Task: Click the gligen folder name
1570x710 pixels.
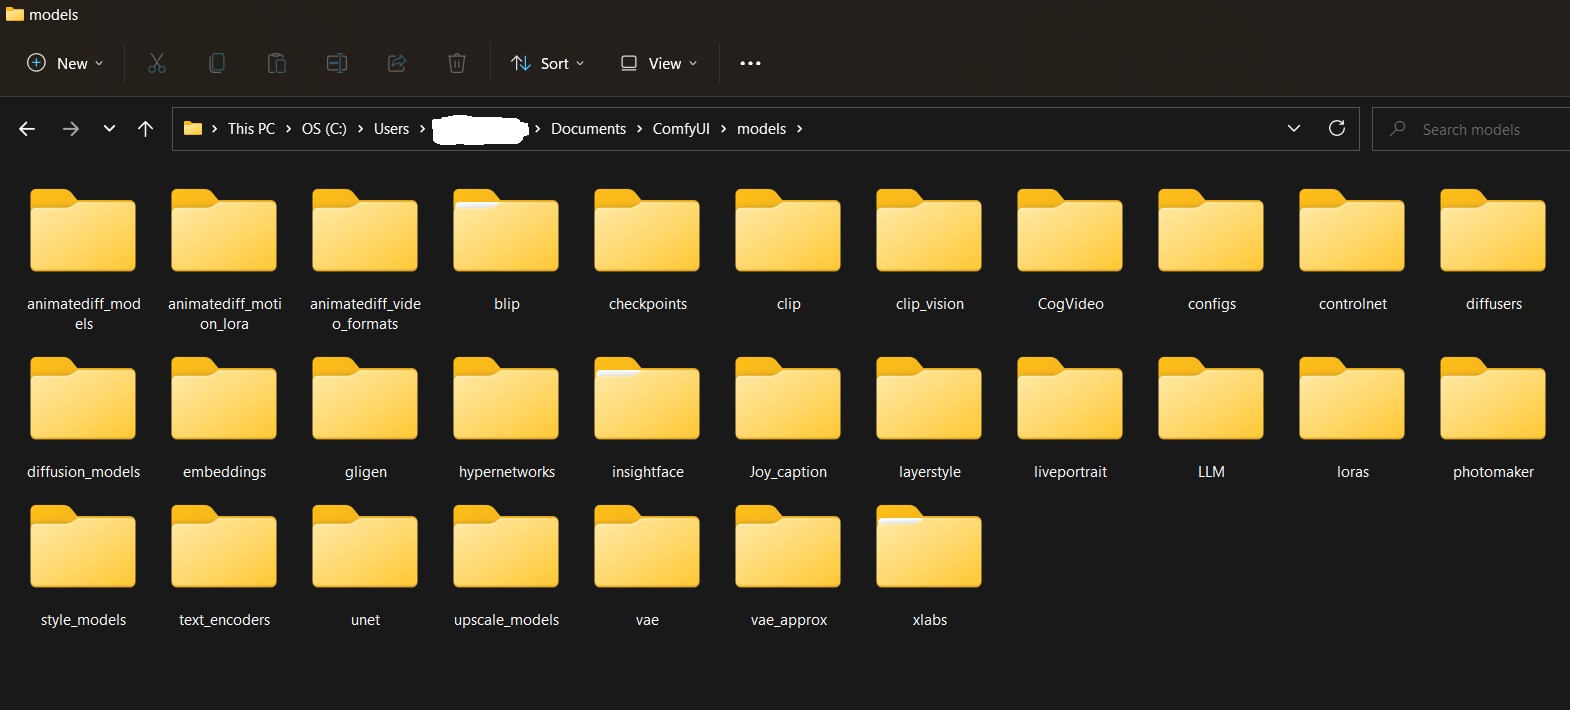Action: [365, 472]
